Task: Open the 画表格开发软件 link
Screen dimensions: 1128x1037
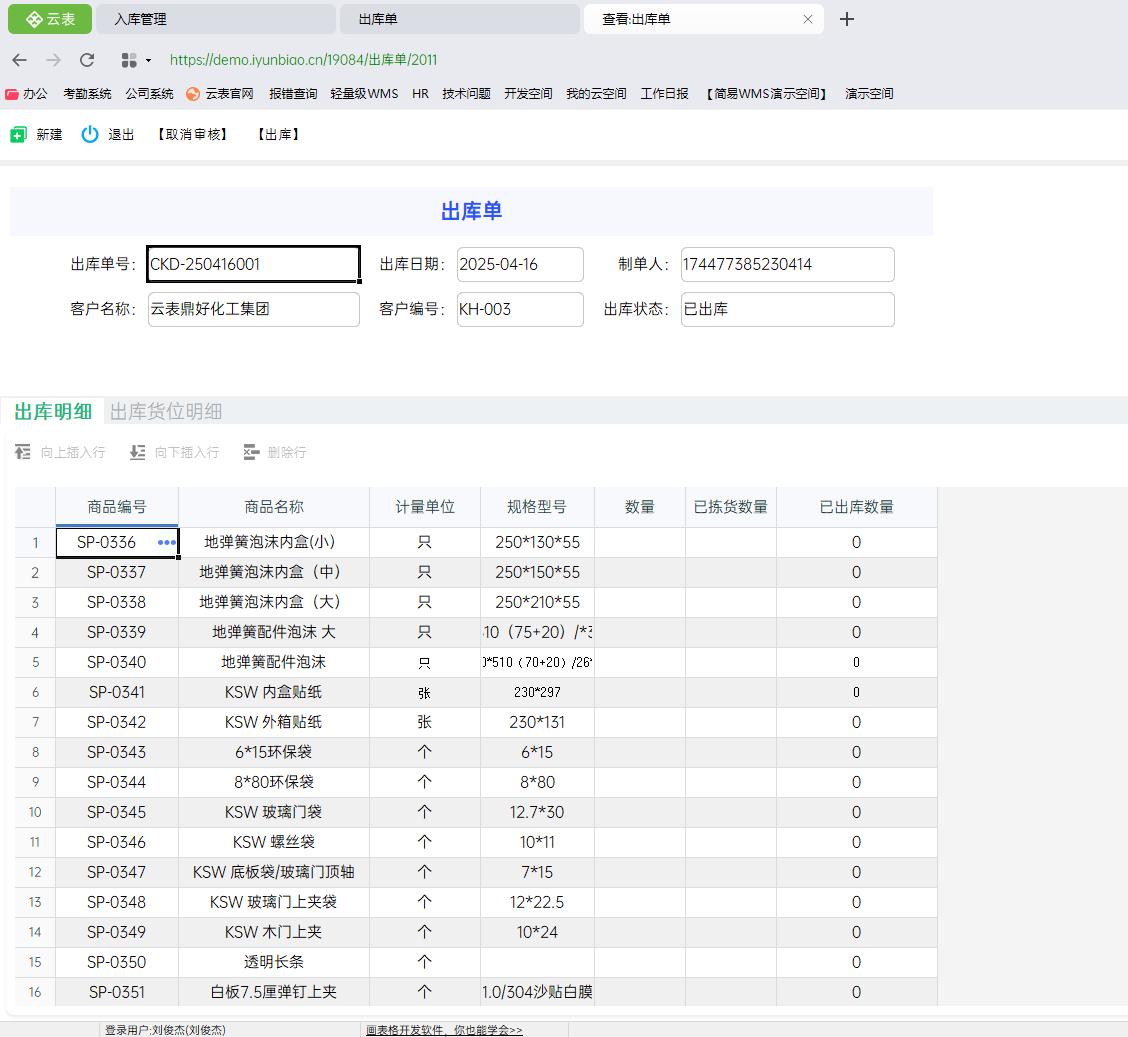Action: pos(444,1030)
